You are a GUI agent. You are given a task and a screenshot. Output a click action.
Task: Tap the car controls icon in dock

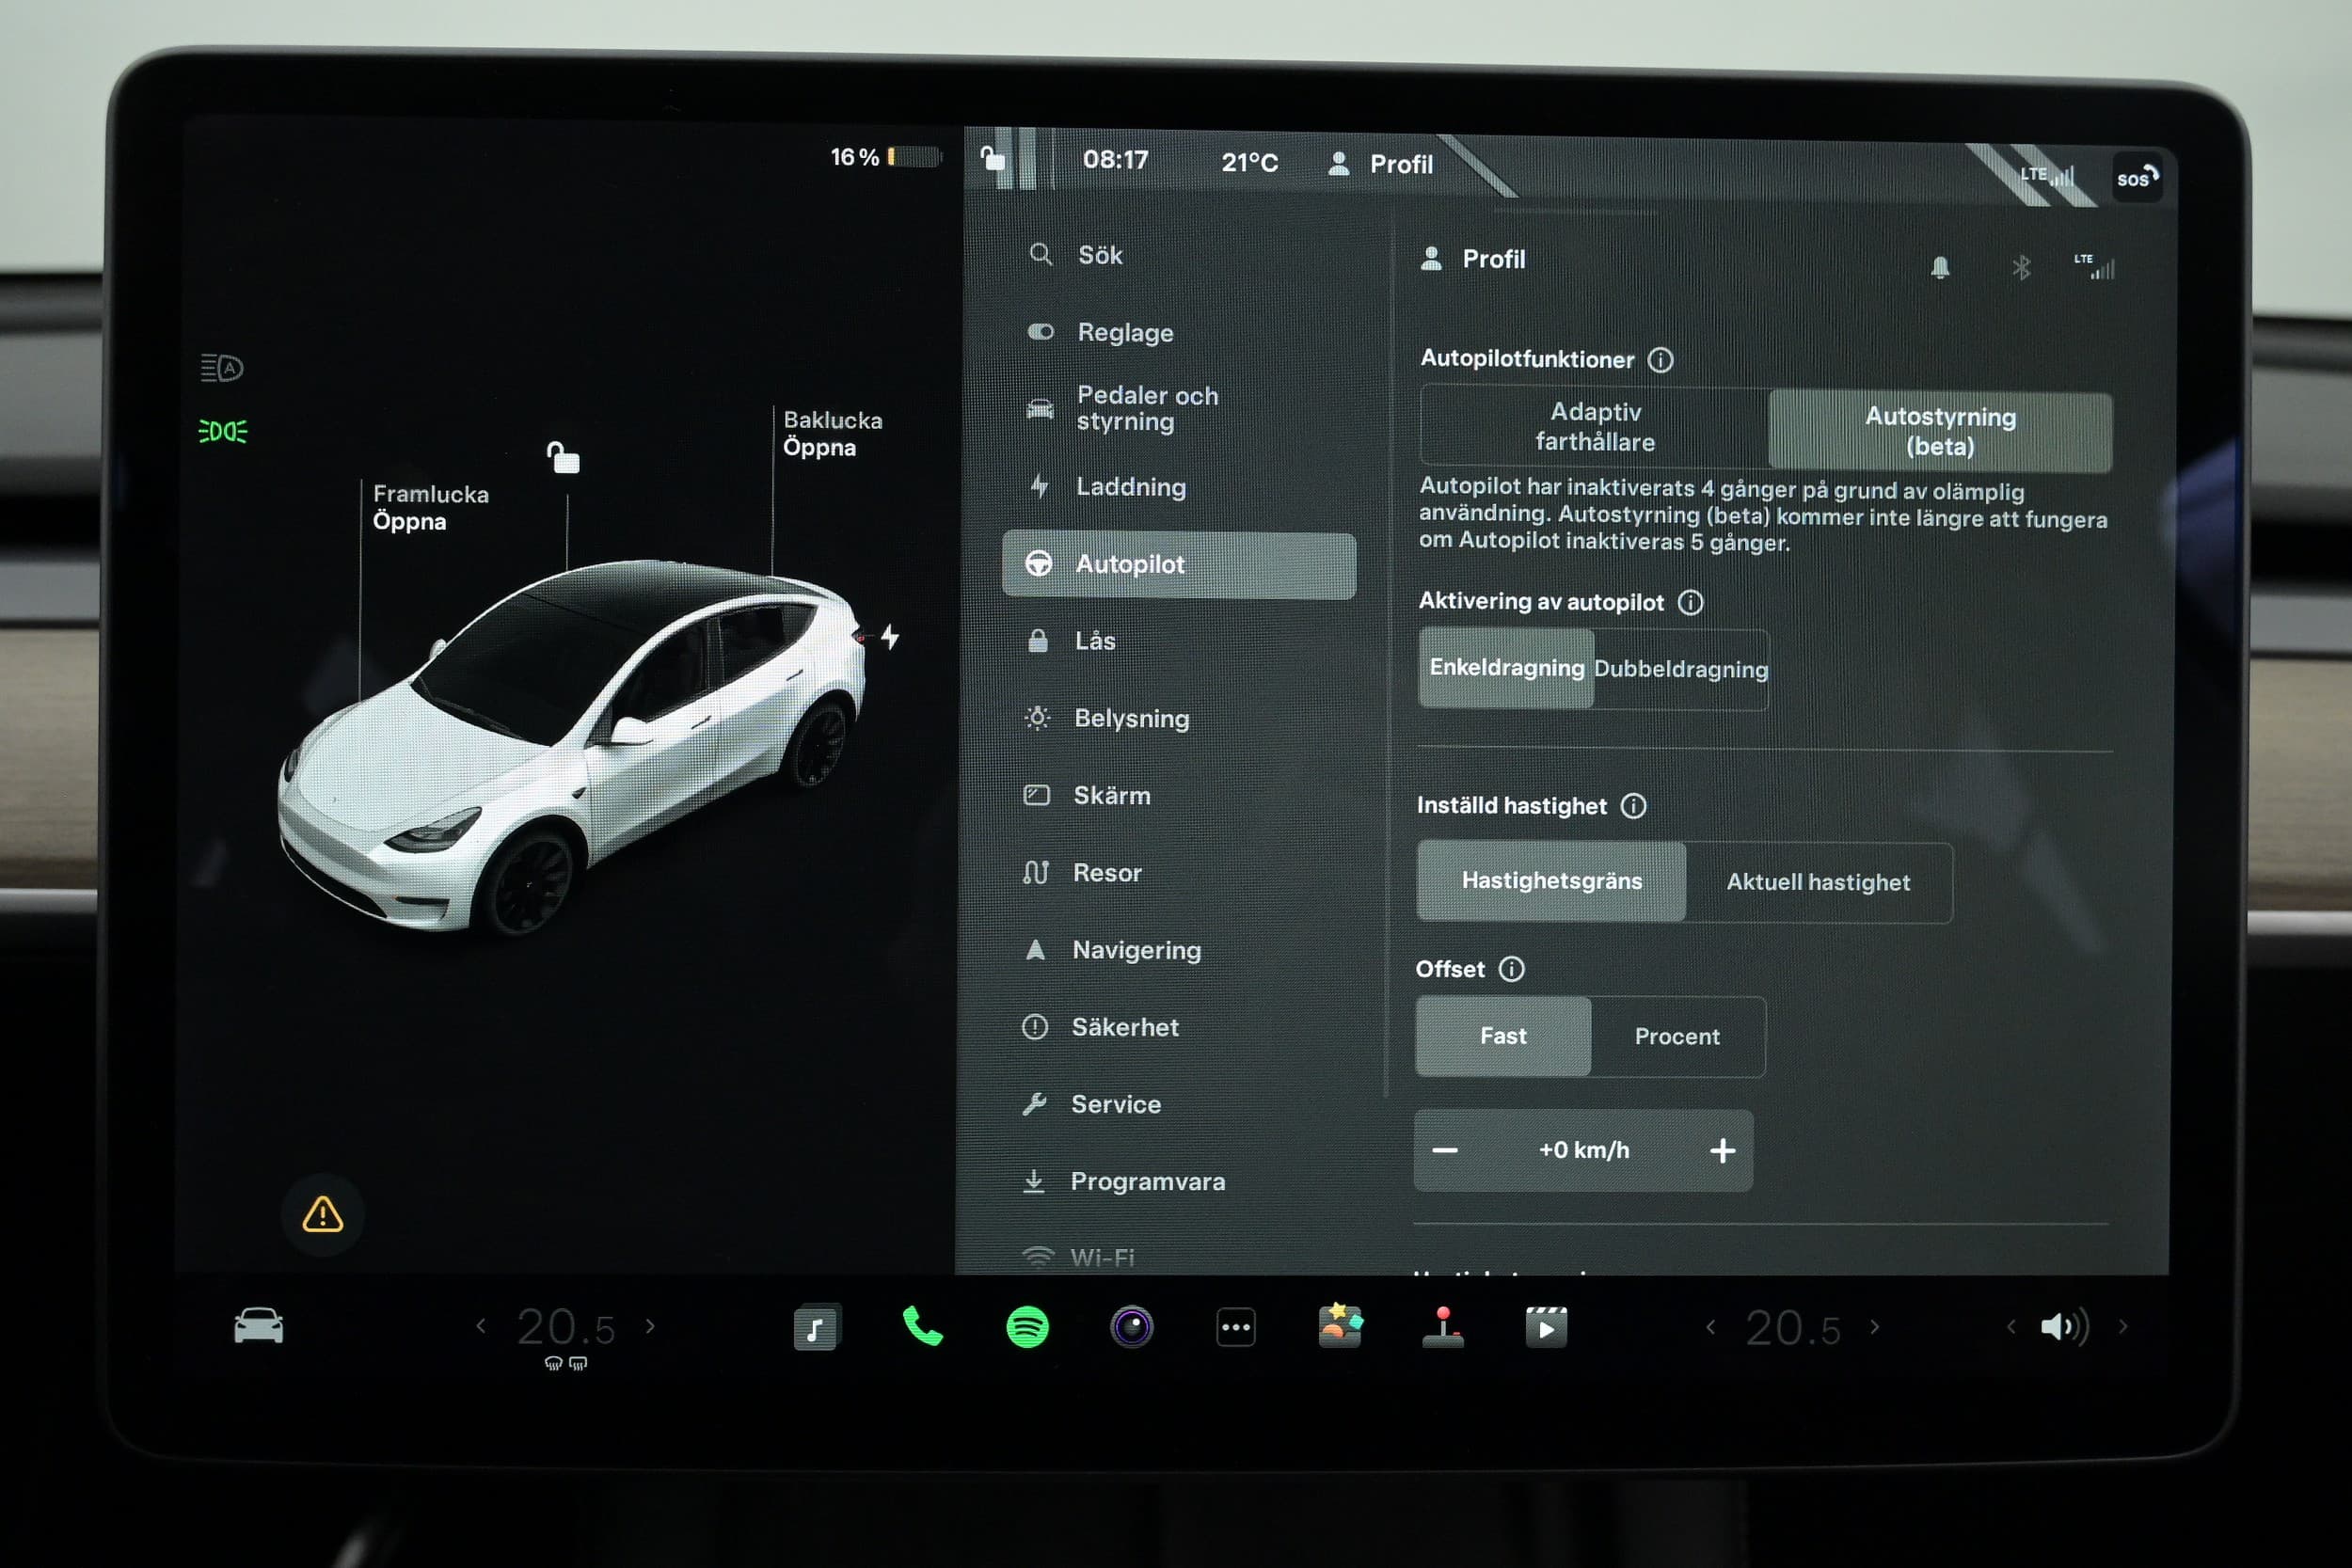(259, 1327)
